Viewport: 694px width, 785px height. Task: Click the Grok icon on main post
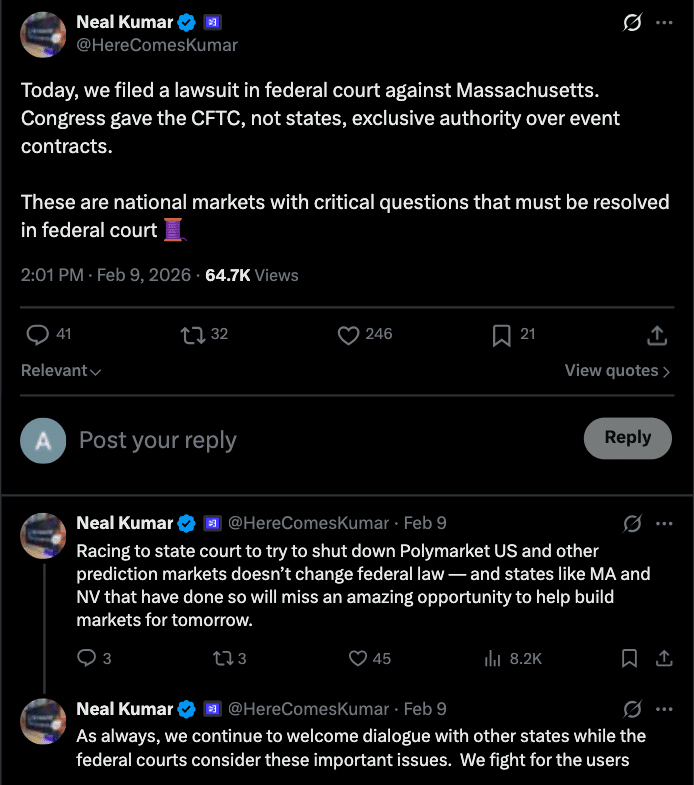tap(632, 22)
